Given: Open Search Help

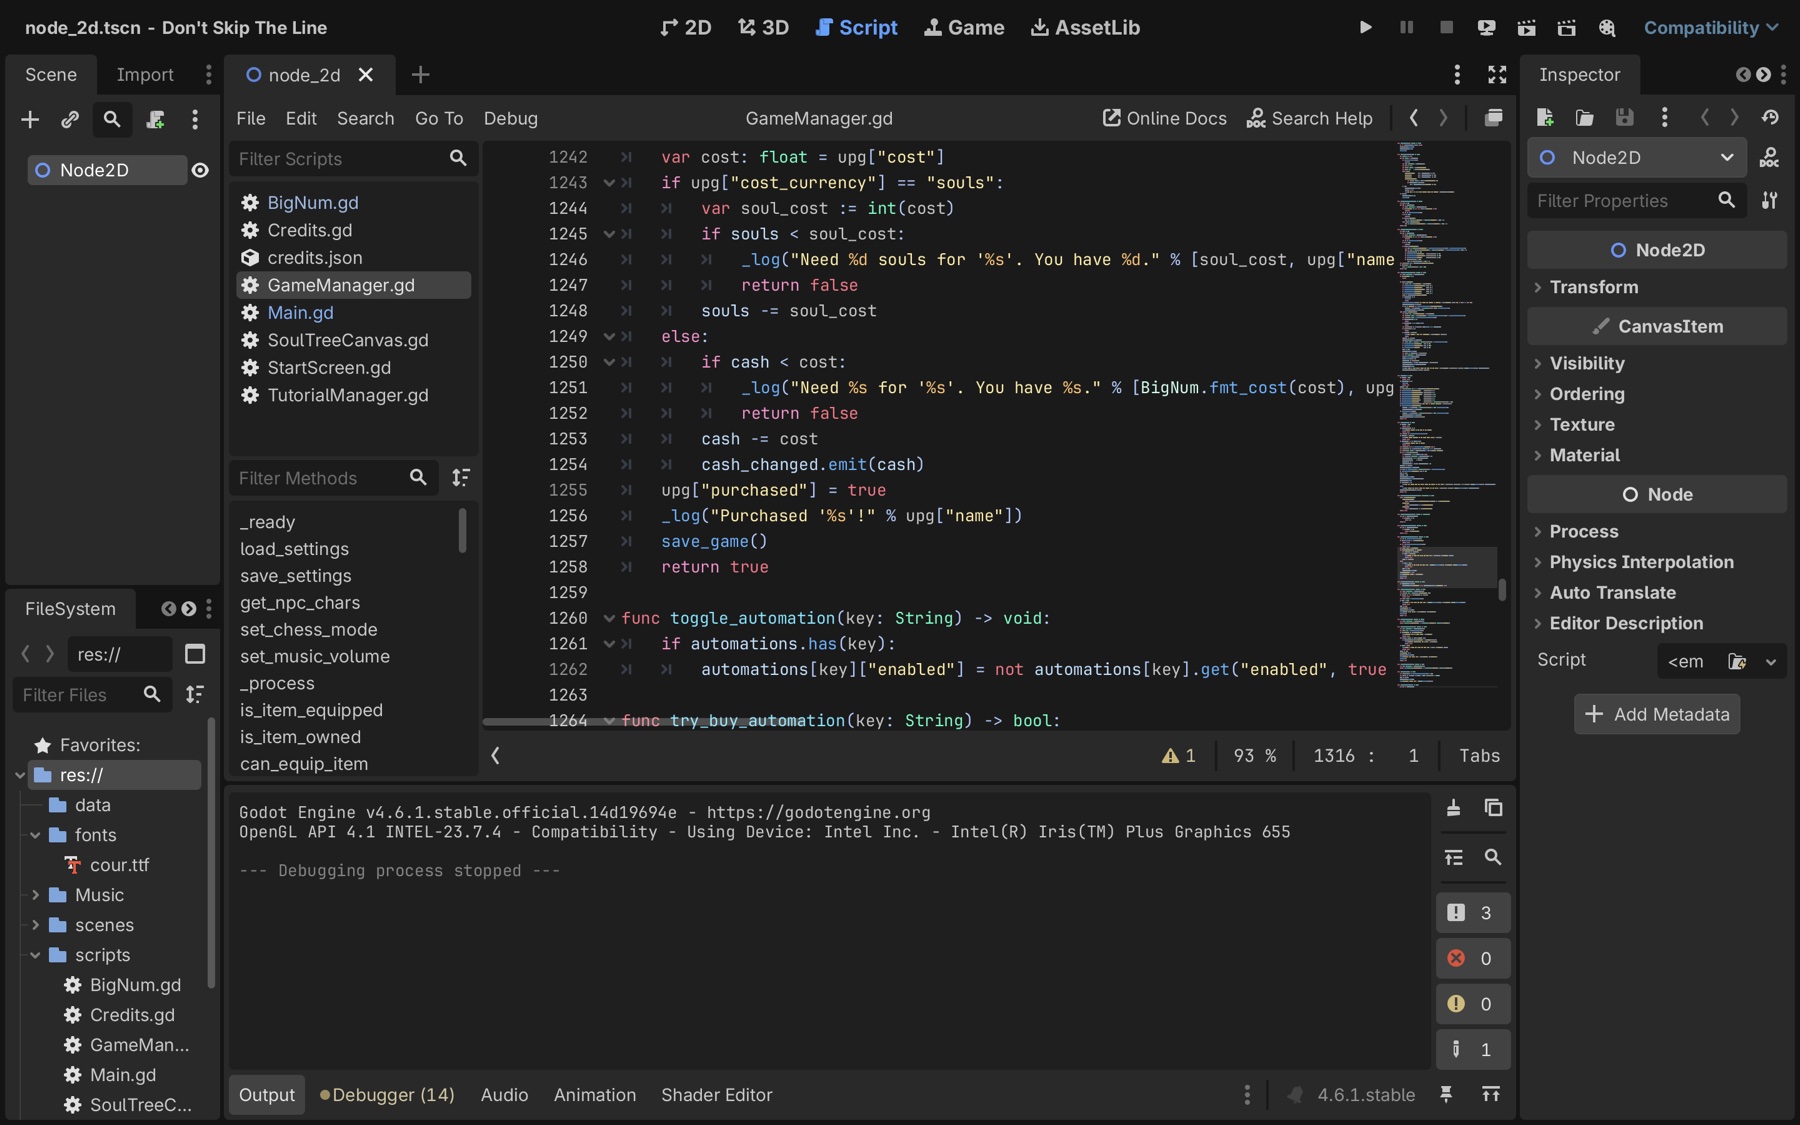Looking at the screenshot, I should point(1309,118).
